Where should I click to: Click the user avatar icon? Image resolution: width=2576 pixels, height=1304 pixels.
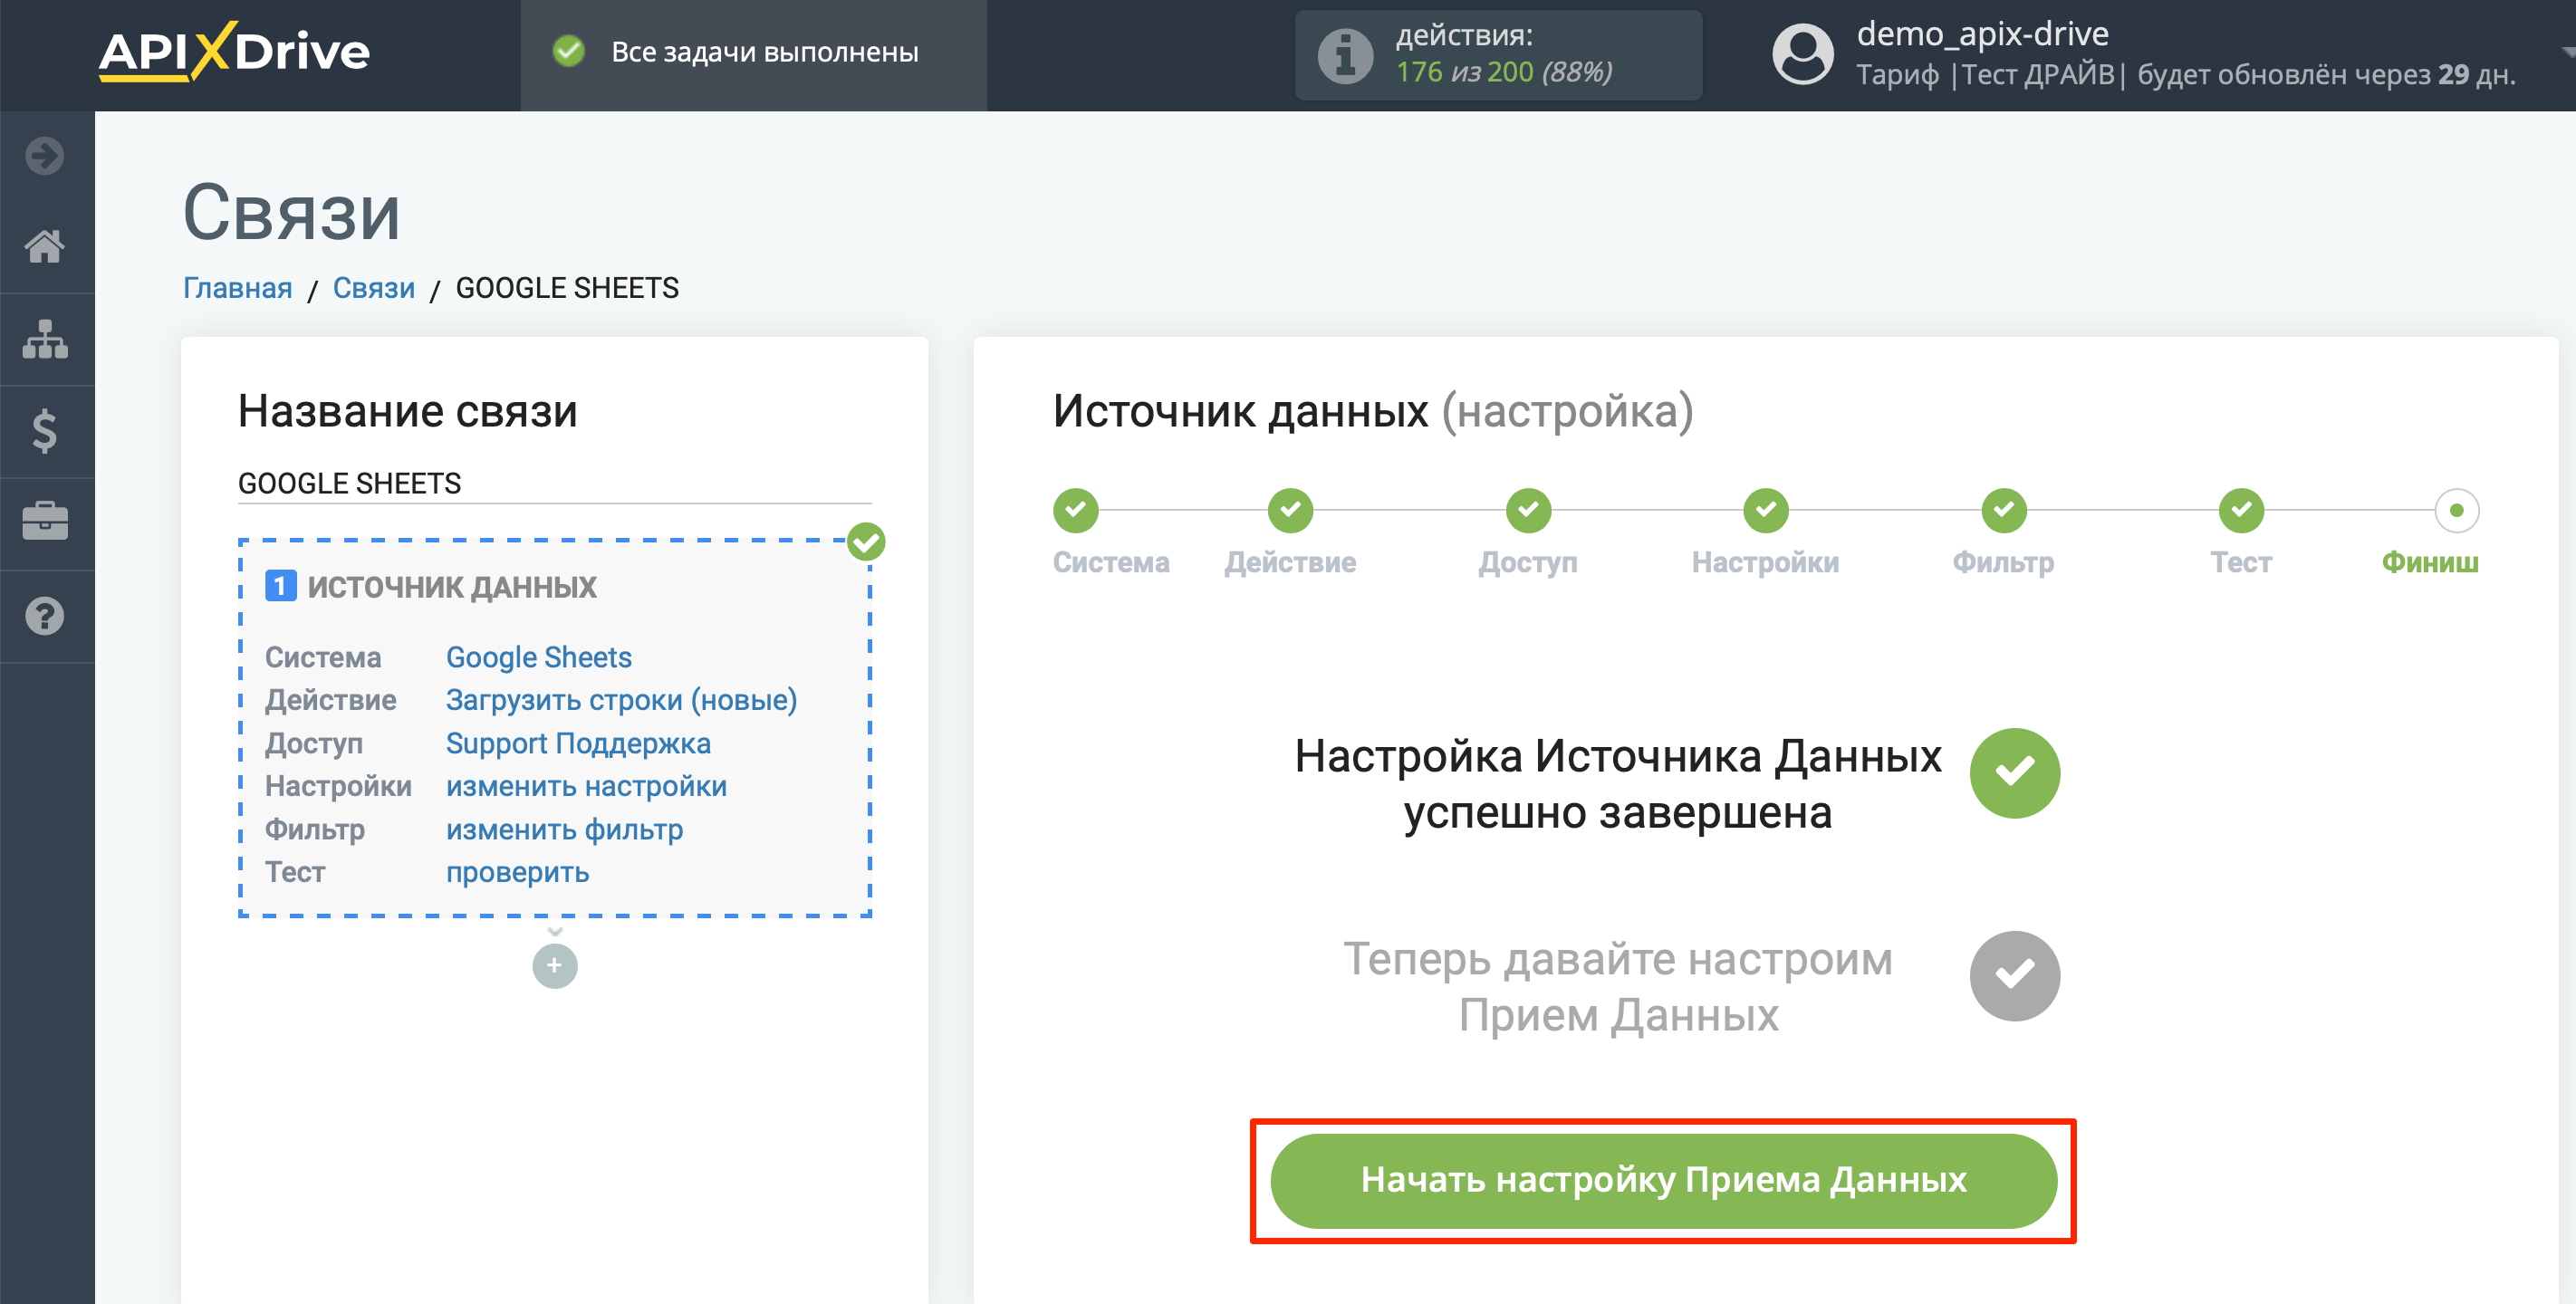[x=1802, y=55]
